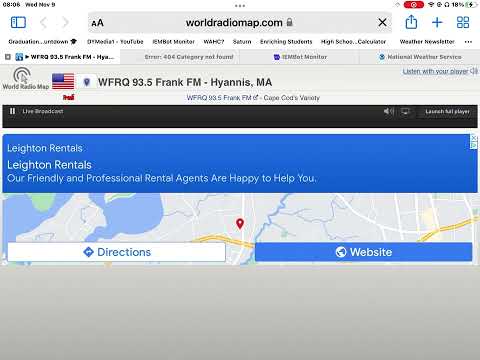The width and height of the screenshot is (480, 360).
Task: Open the Graduation Countdown bookmark
Action: [x=42, y=42]
